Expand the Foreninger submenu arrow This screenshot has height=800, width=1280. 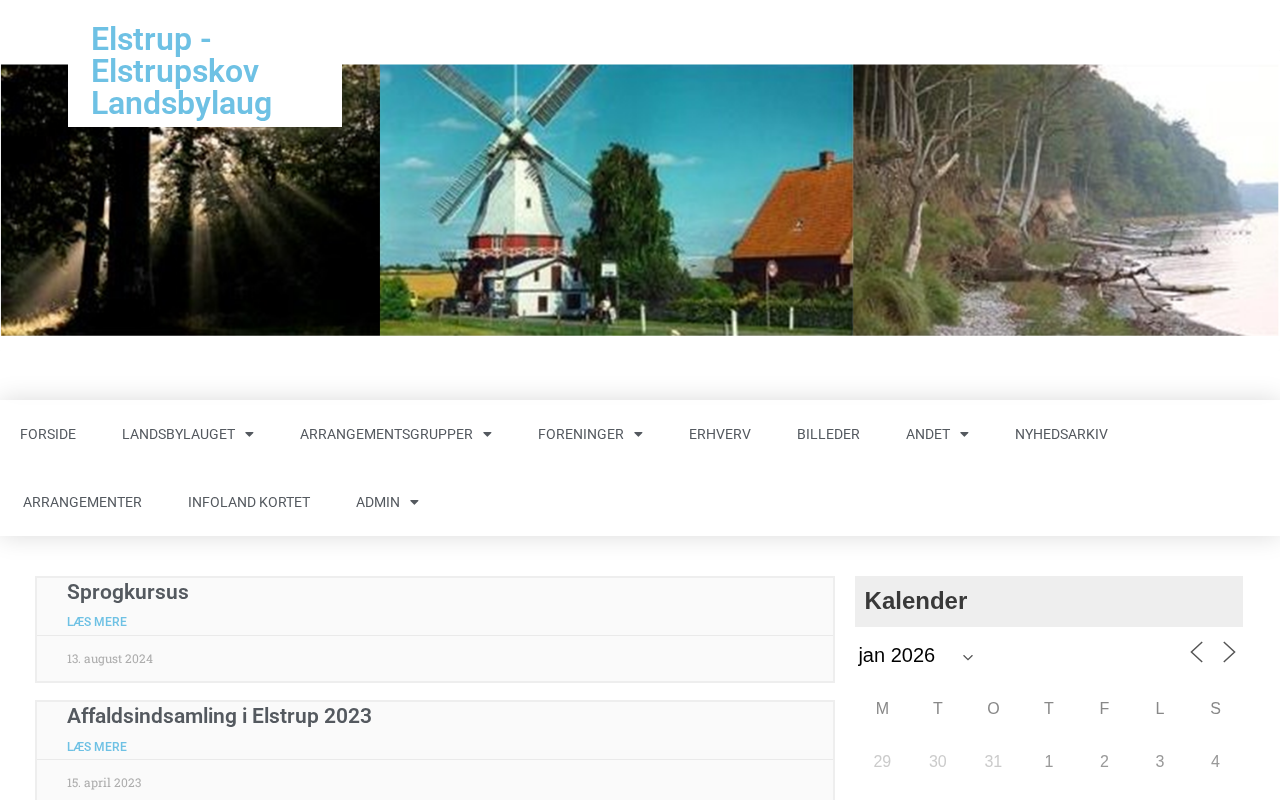pyautogui.click(x=638, y=434)
